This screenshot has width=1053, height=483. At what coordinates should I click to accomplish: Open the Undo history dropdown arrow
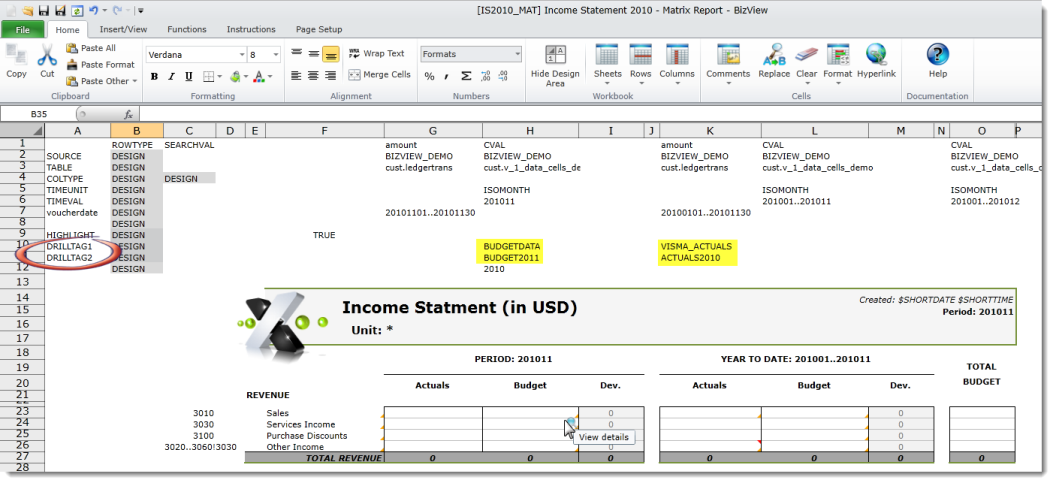[x=104, y=11]
